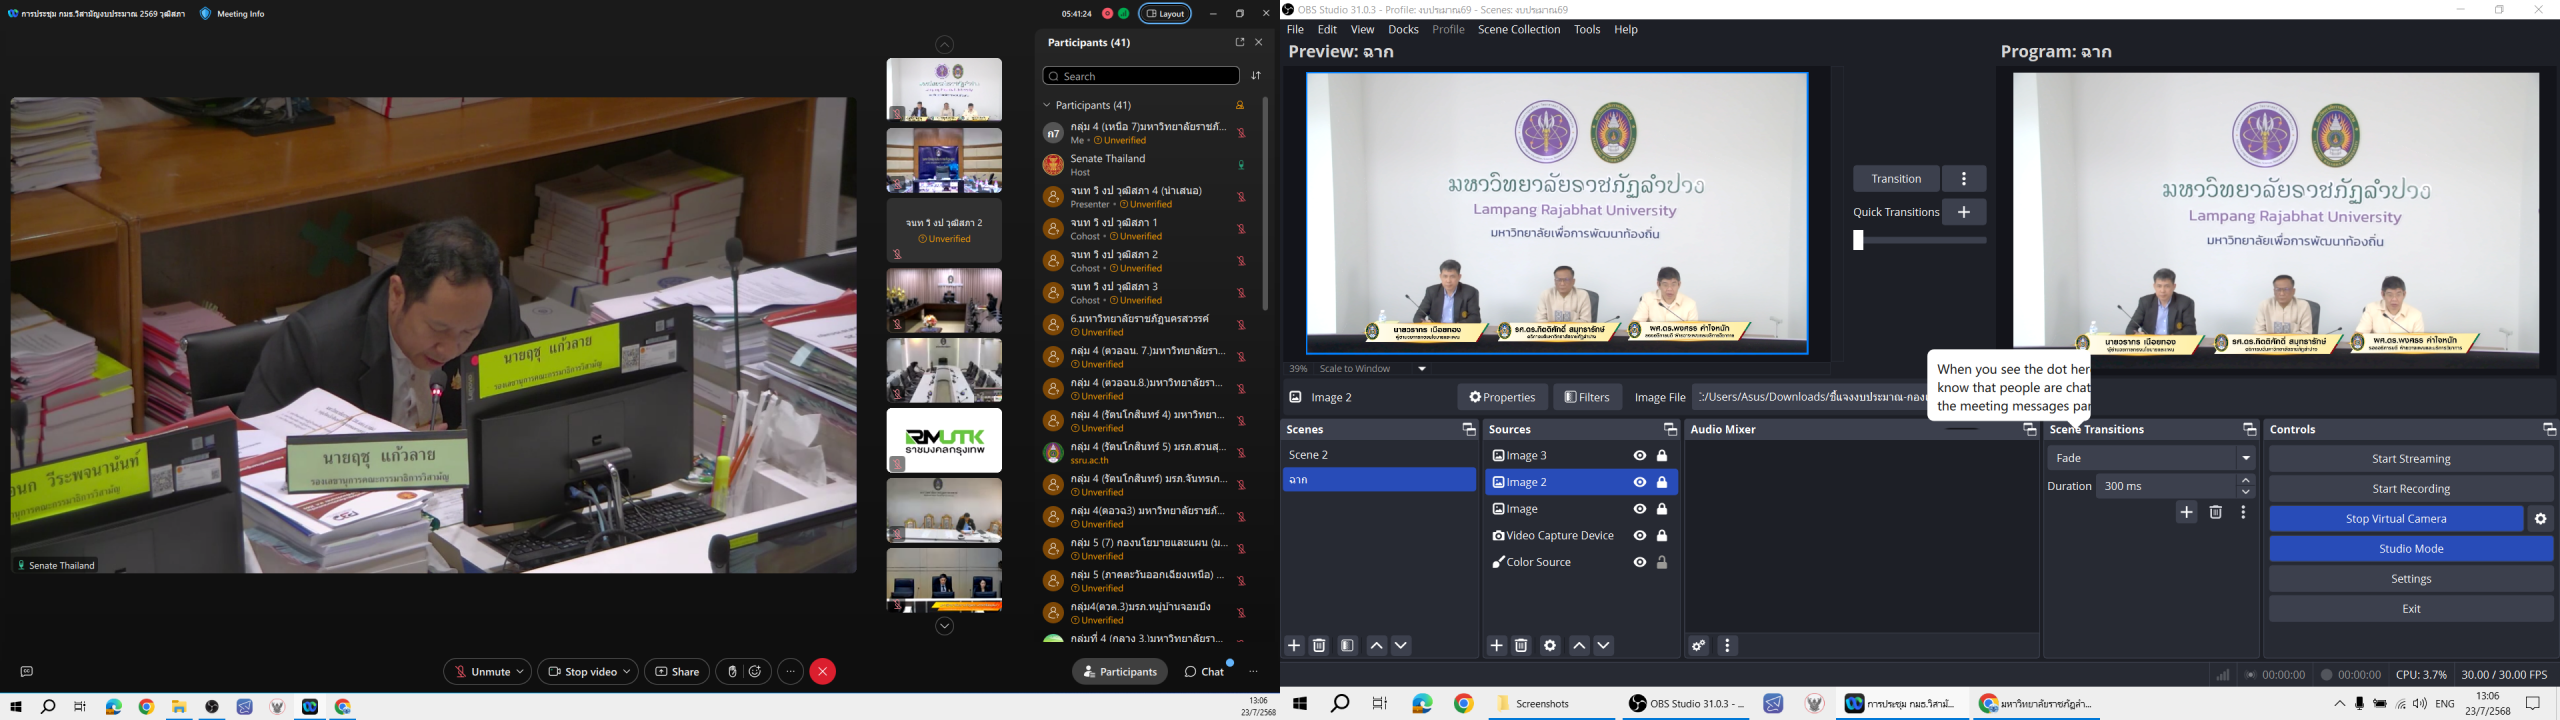The height and width of the screenshot is (720, 2560).
Task: Open scene filters icon in Scenes panel
Action: [1347, 646]
